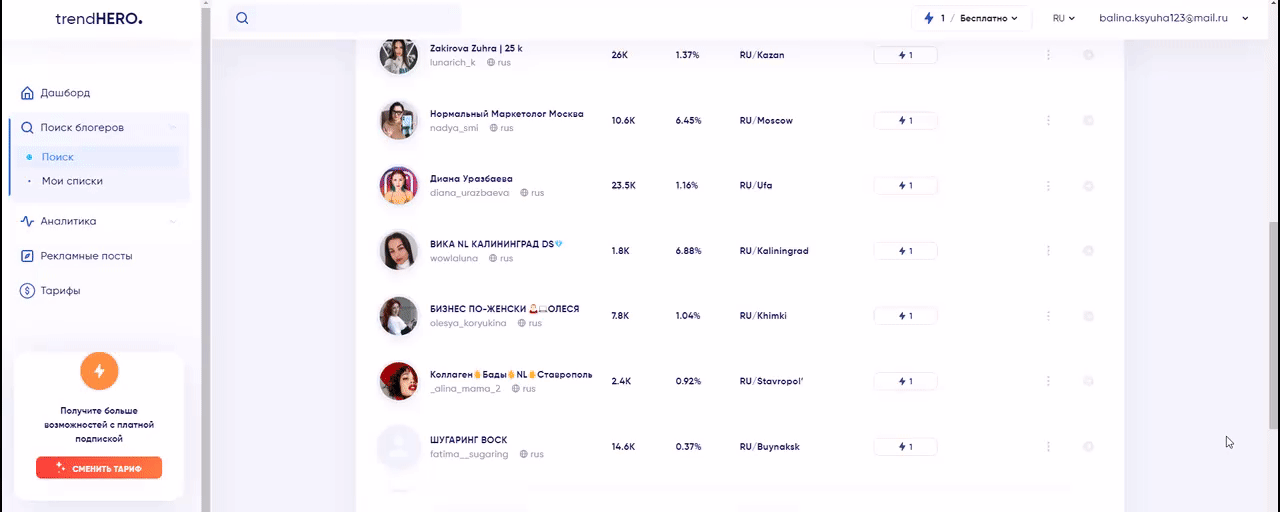Screen dimensions: 1280x512
Task: Click the Тарифы dollar icon
Action: (x=27, y=291)
